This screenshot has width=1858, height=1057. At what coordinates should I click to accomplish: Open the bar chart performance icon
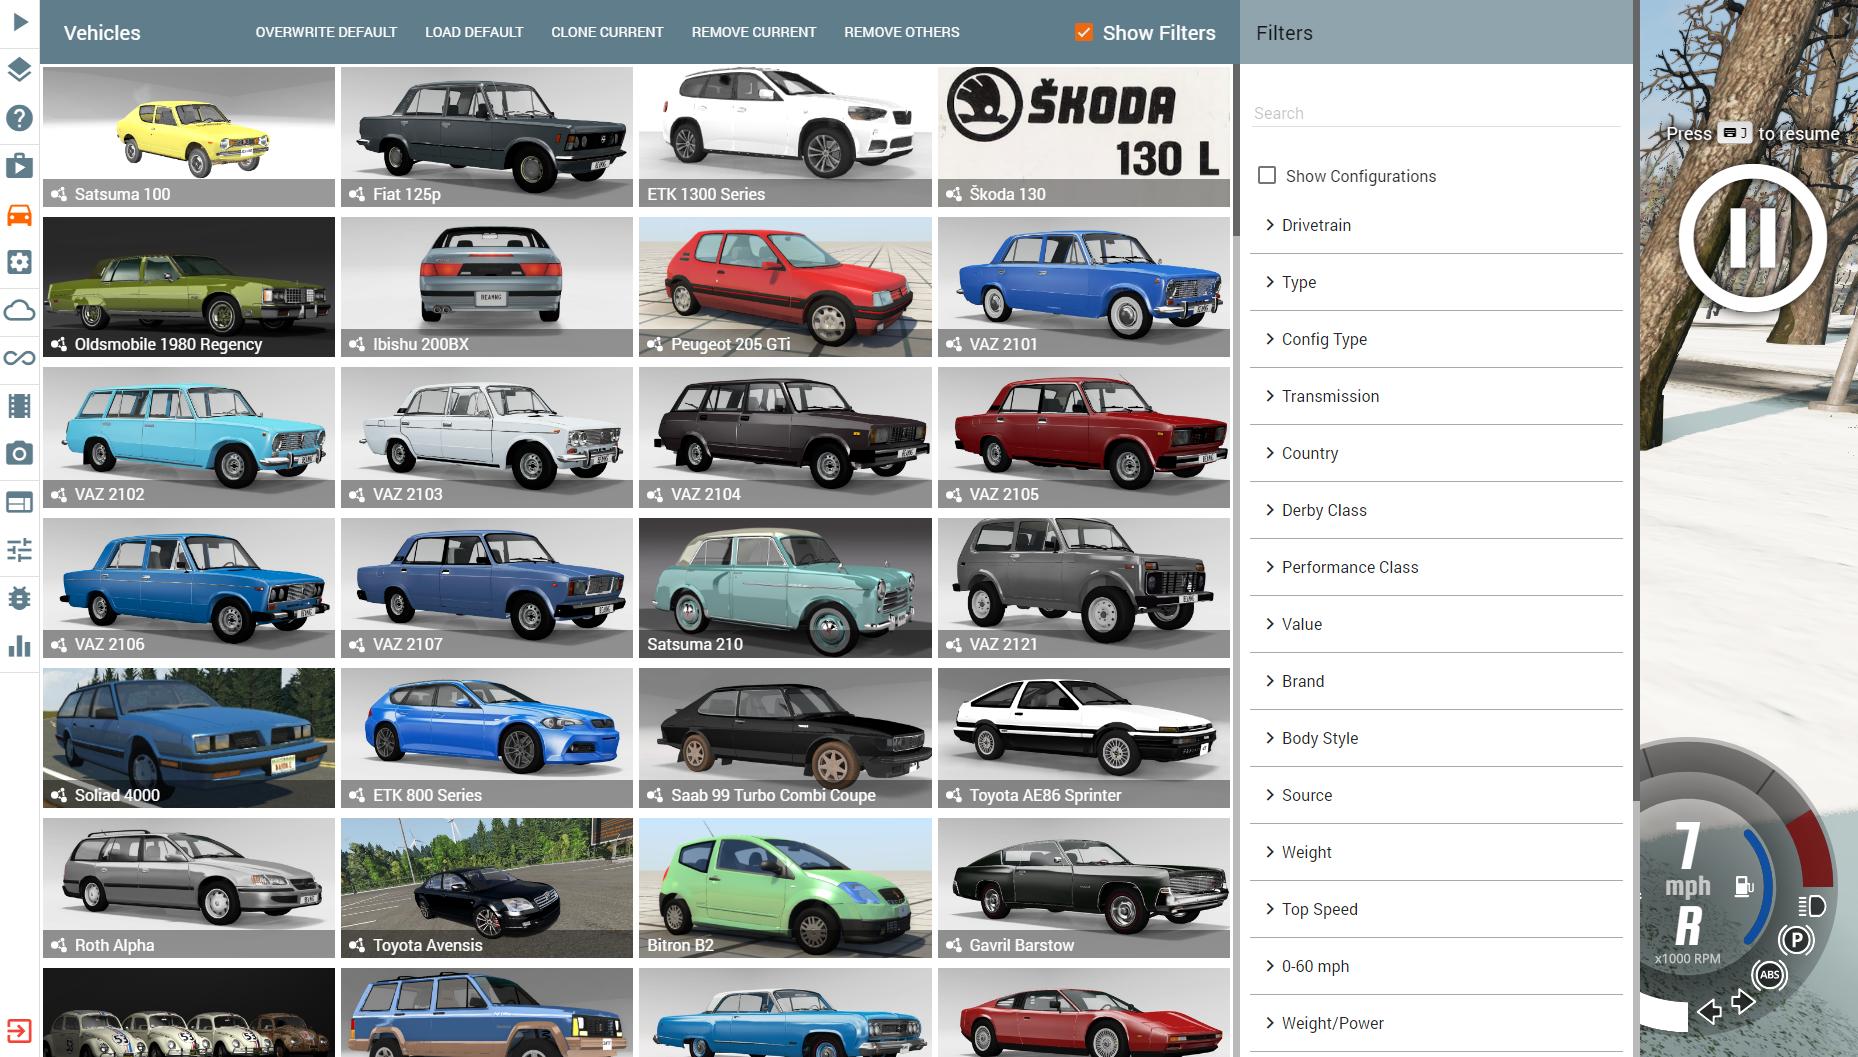pos(20,646)
